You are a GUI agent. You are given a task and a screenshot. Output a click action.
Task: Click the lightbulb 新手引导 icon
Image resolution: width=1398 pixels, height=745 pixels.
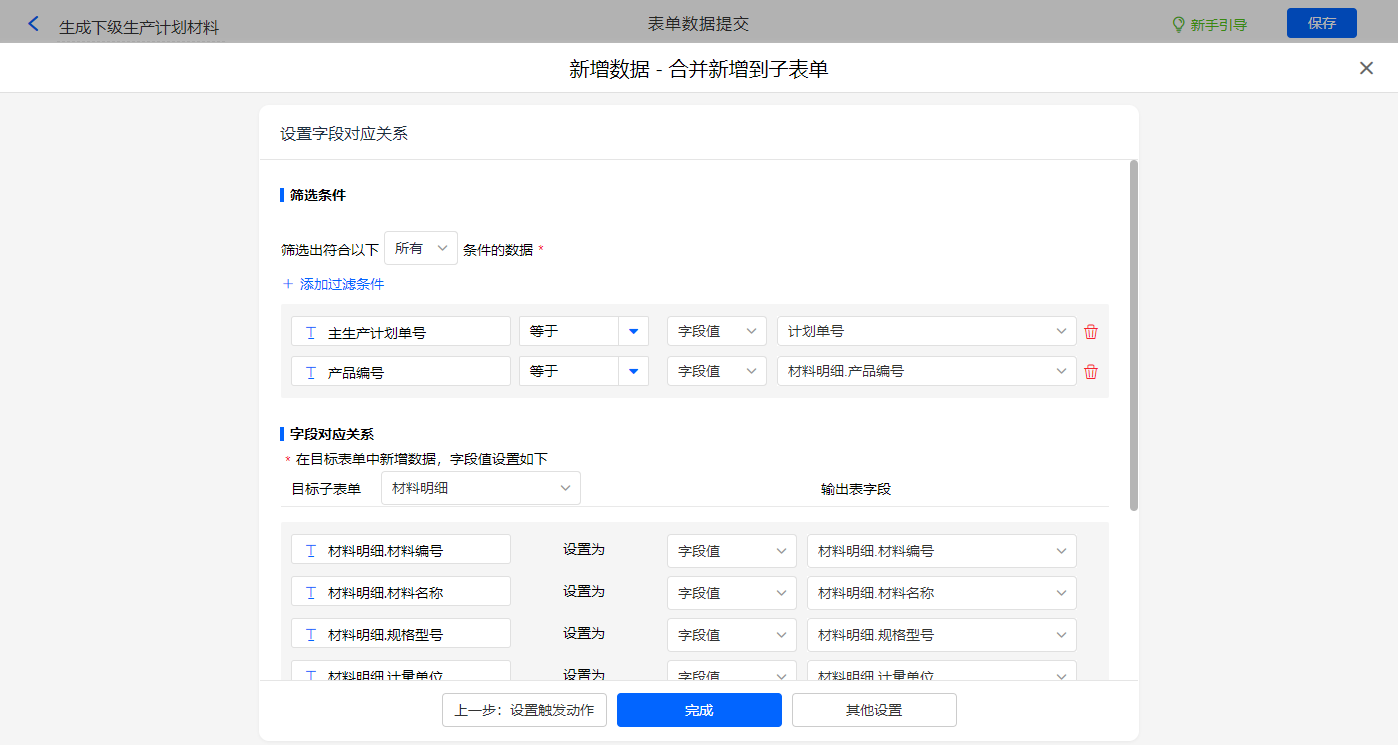click(x=1178, y=24)
